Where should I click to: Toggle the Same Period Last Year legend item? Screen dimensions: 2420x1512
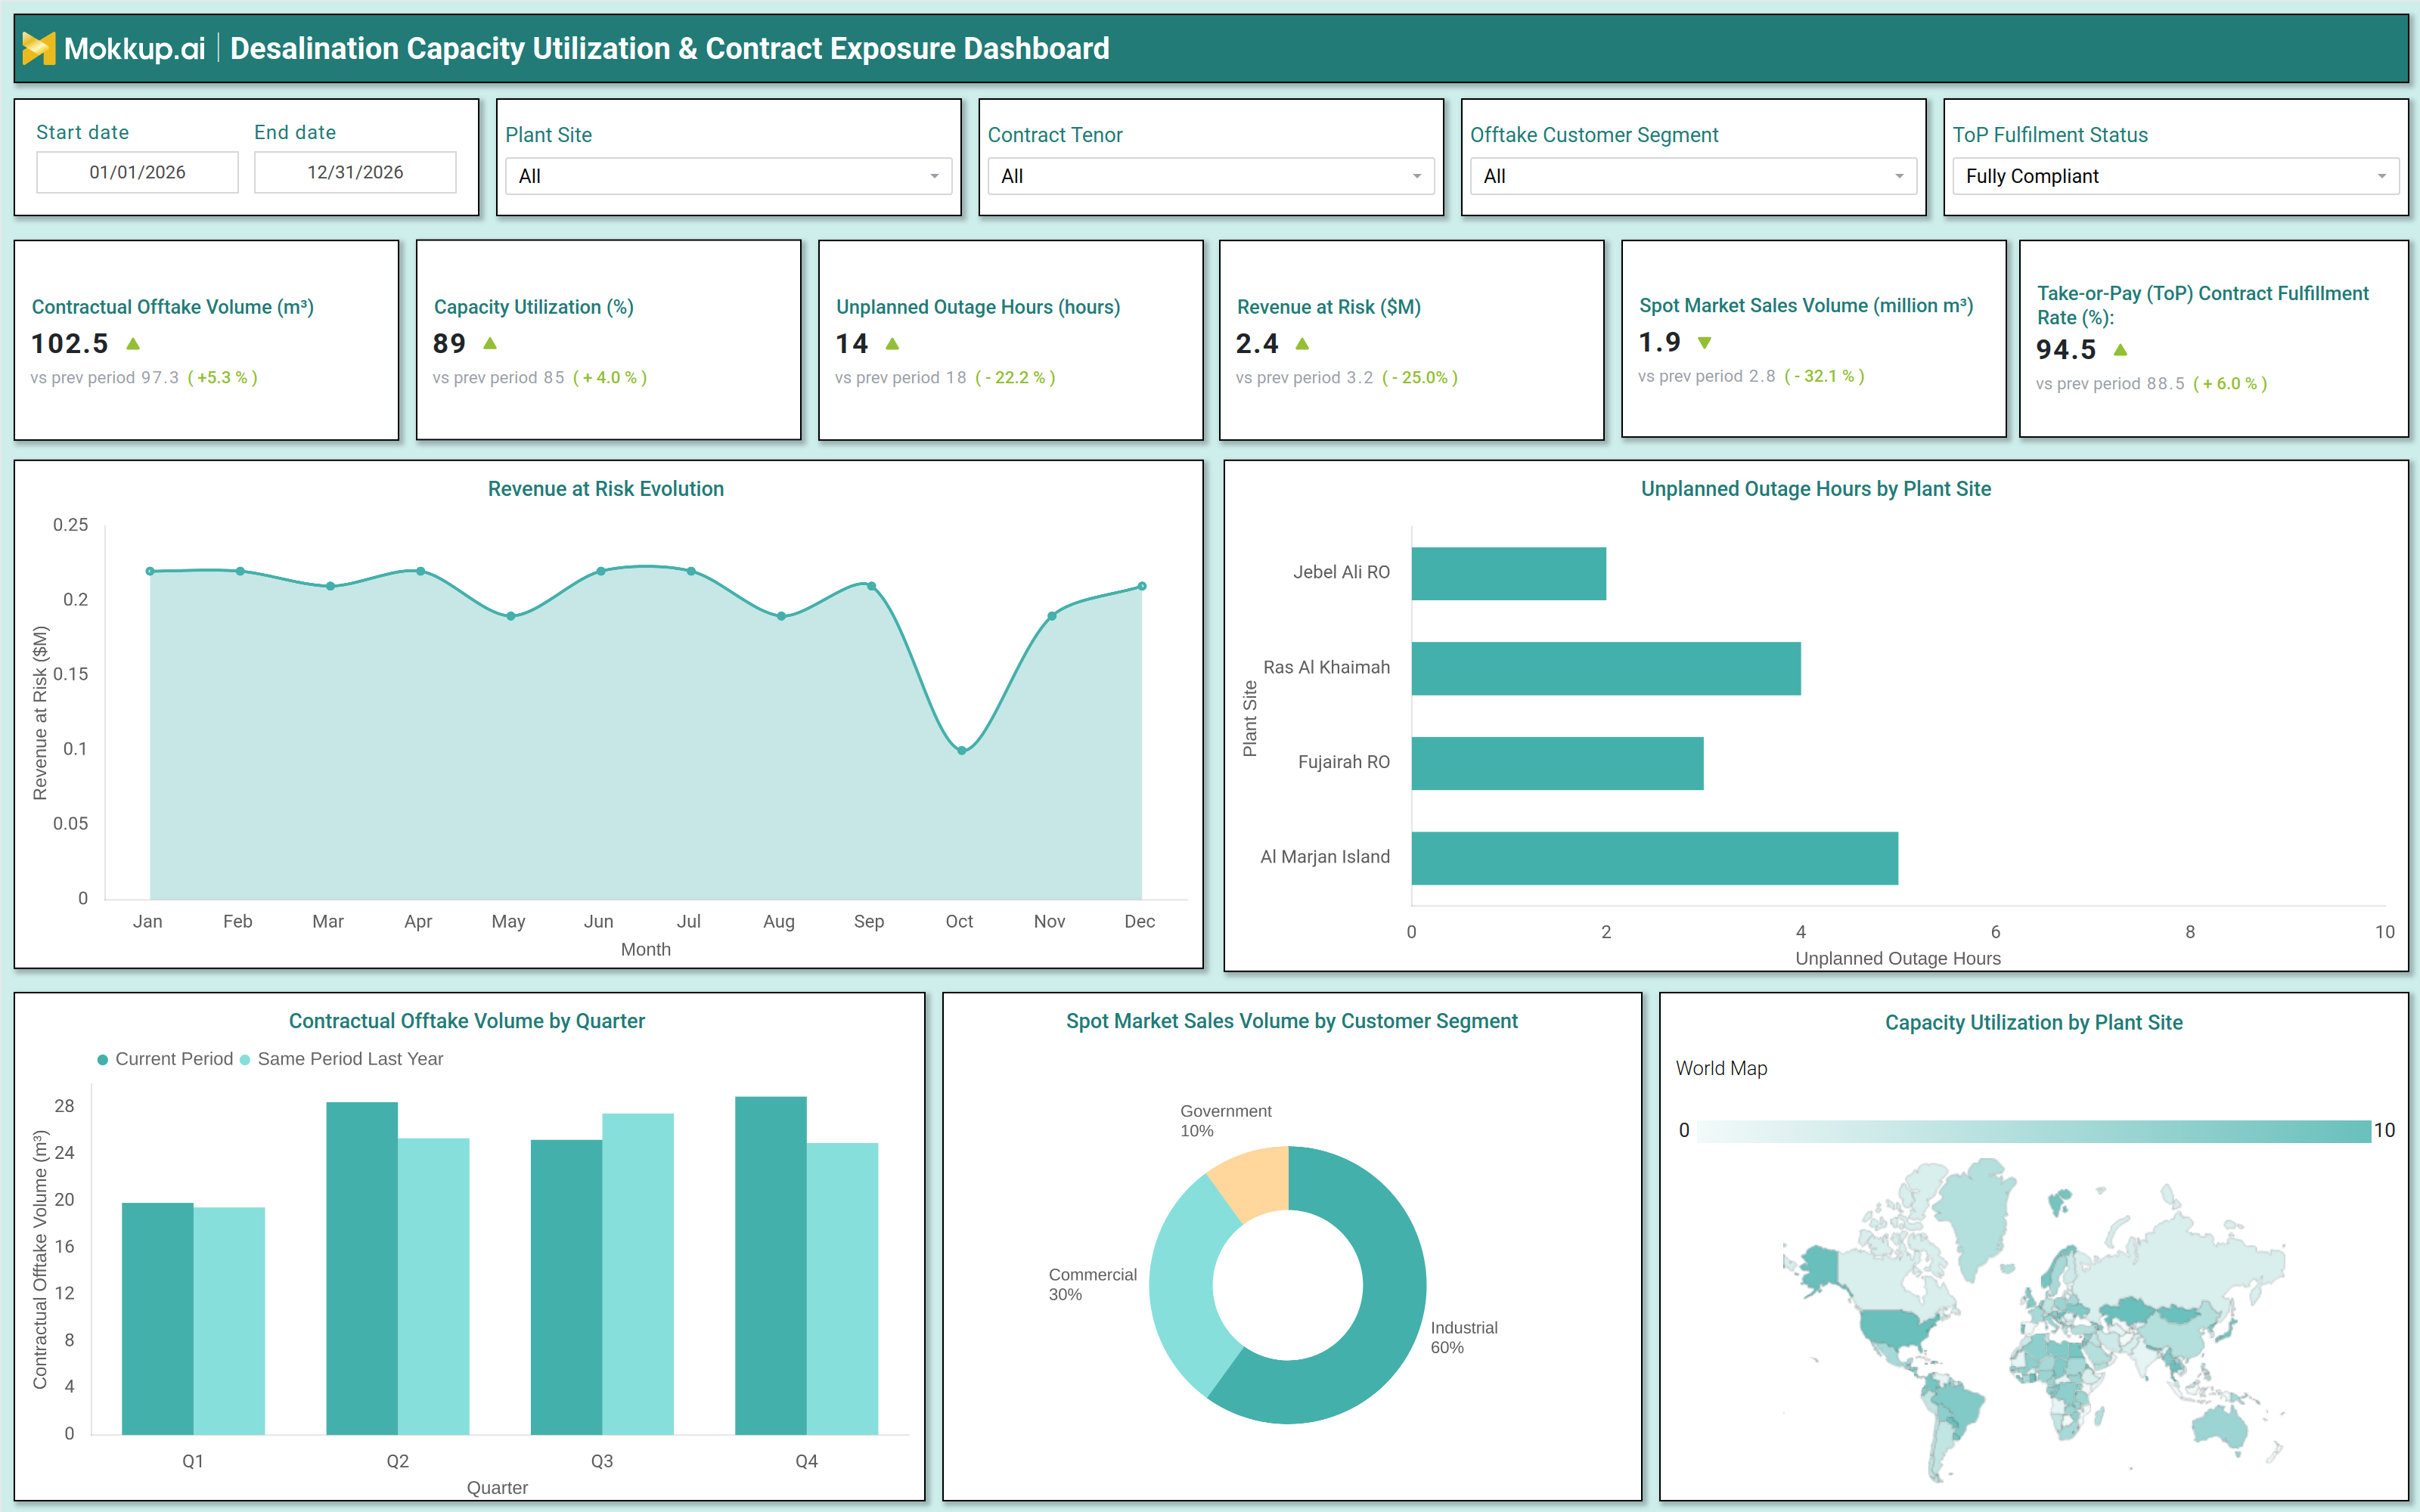point(341,1059)
